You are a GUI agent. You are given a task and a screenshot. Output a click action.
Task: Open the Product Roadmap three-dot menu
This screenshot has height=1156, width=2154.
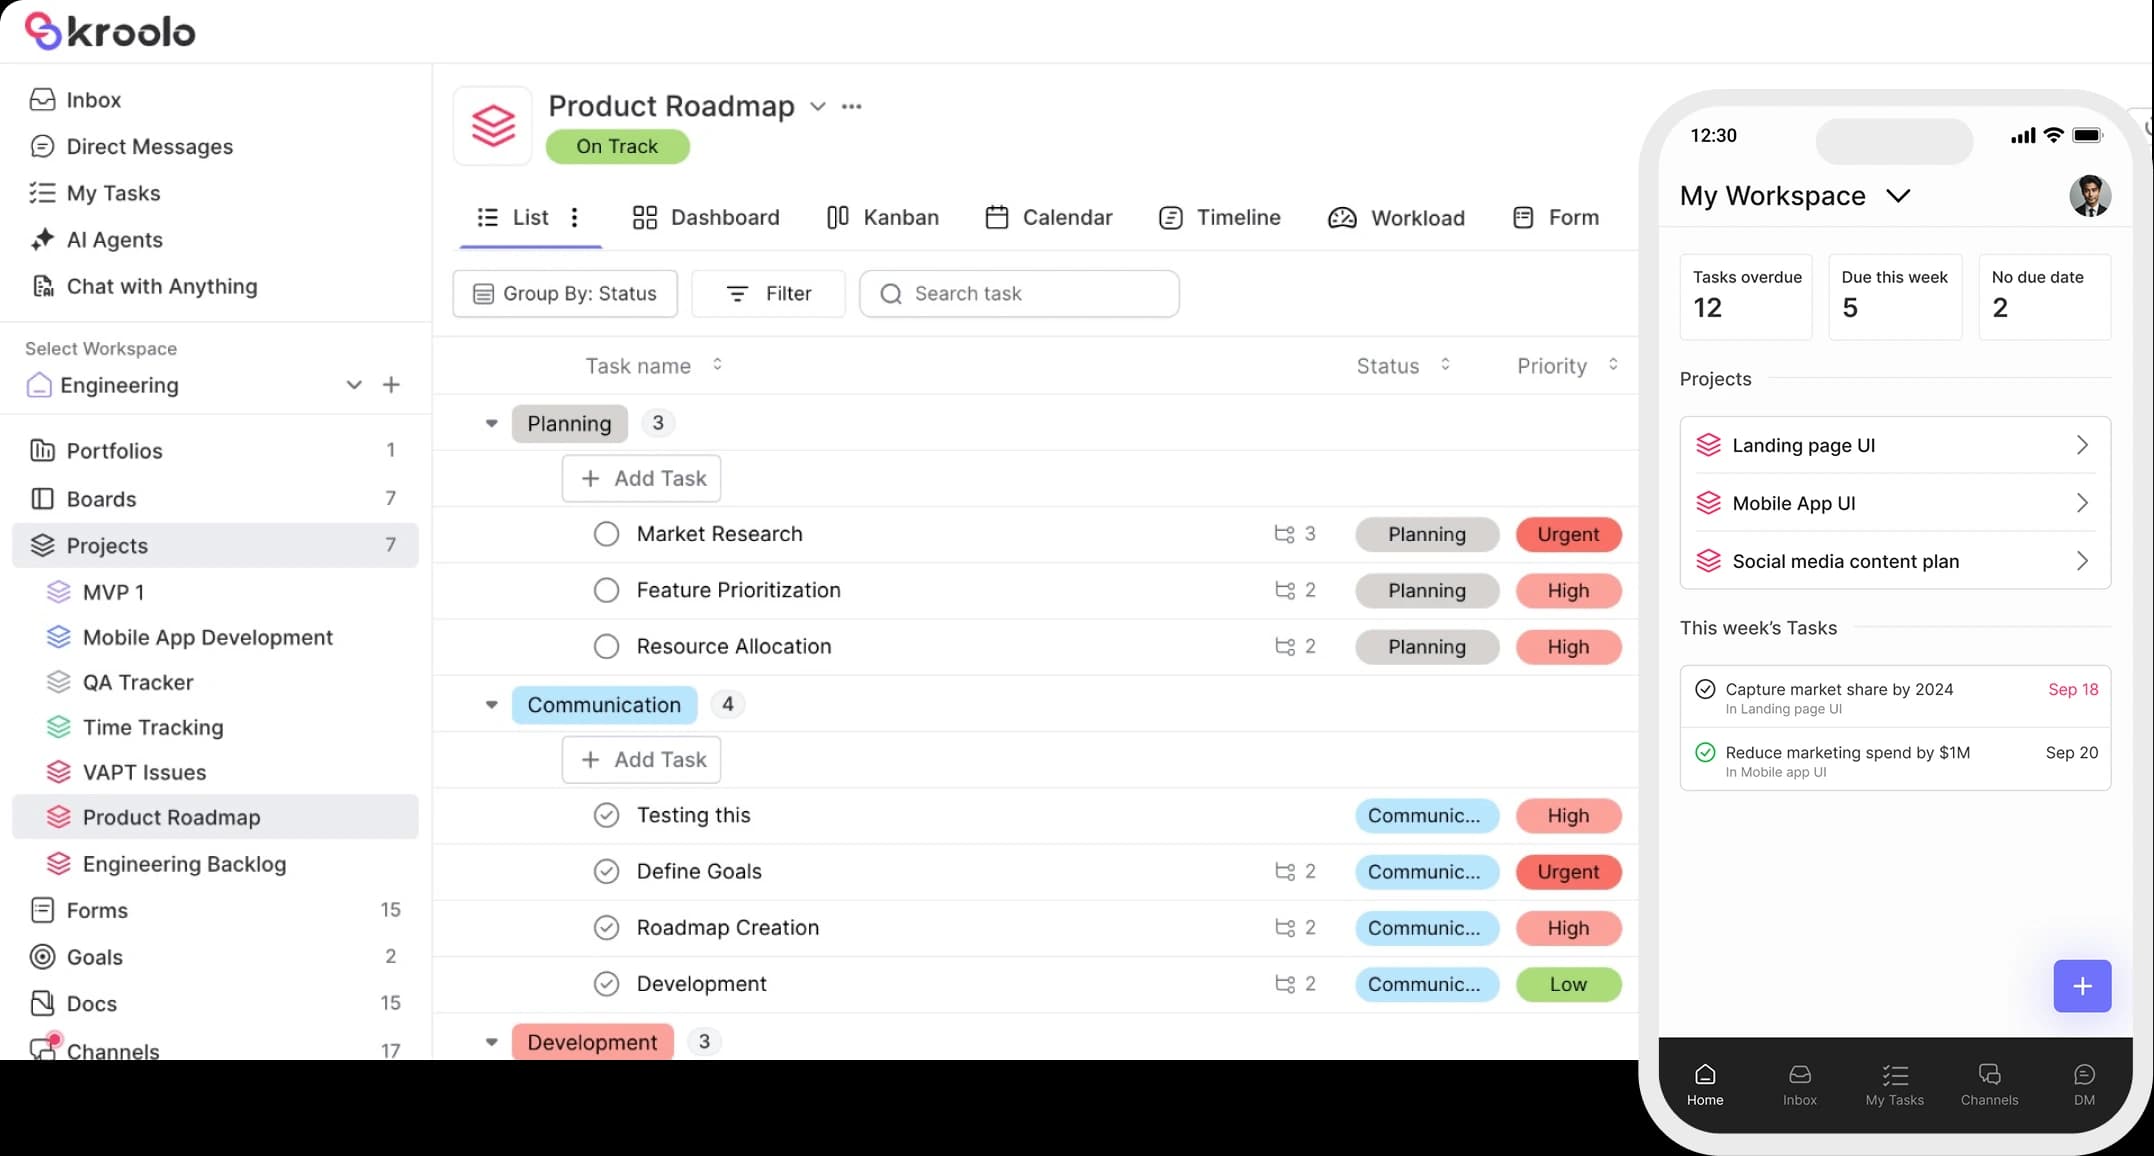pos(851,106)
